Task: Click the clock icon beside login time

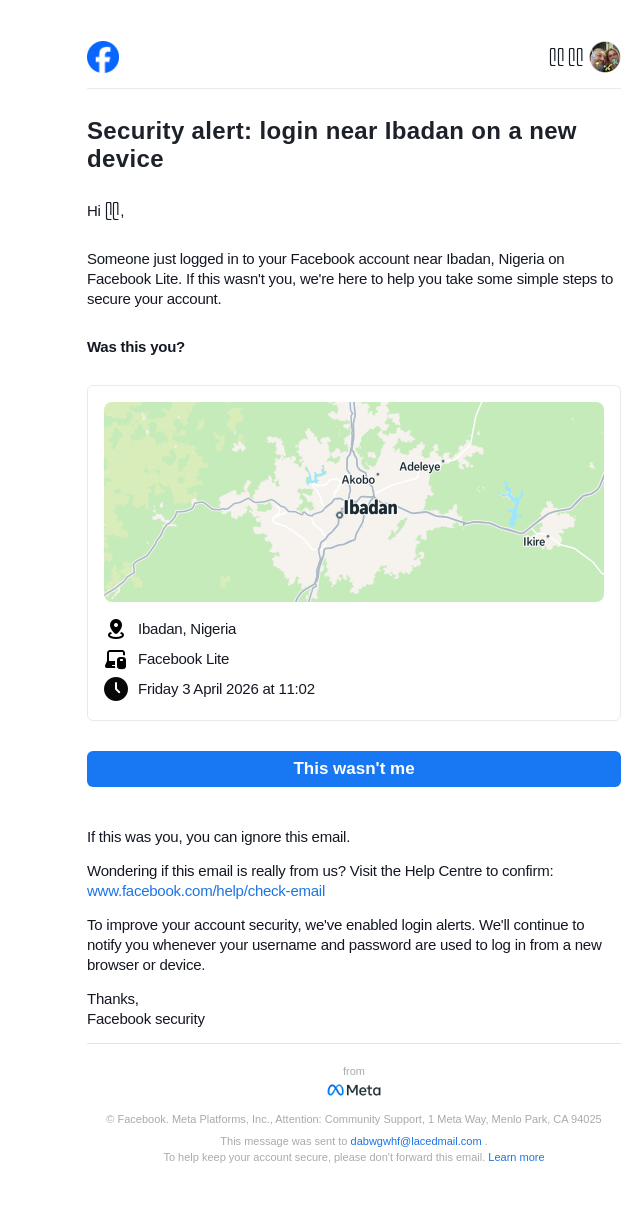Action: pos(116,689)
